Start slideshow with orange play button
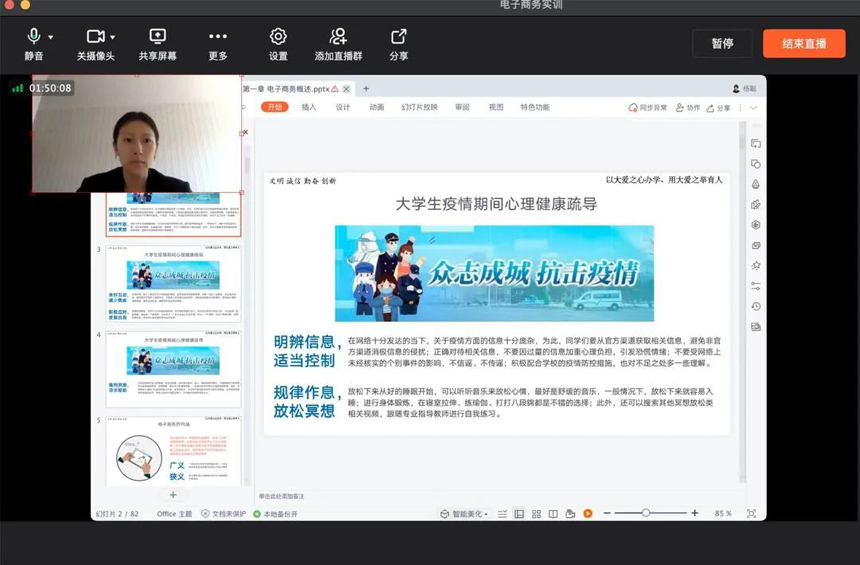 [588, 513]
